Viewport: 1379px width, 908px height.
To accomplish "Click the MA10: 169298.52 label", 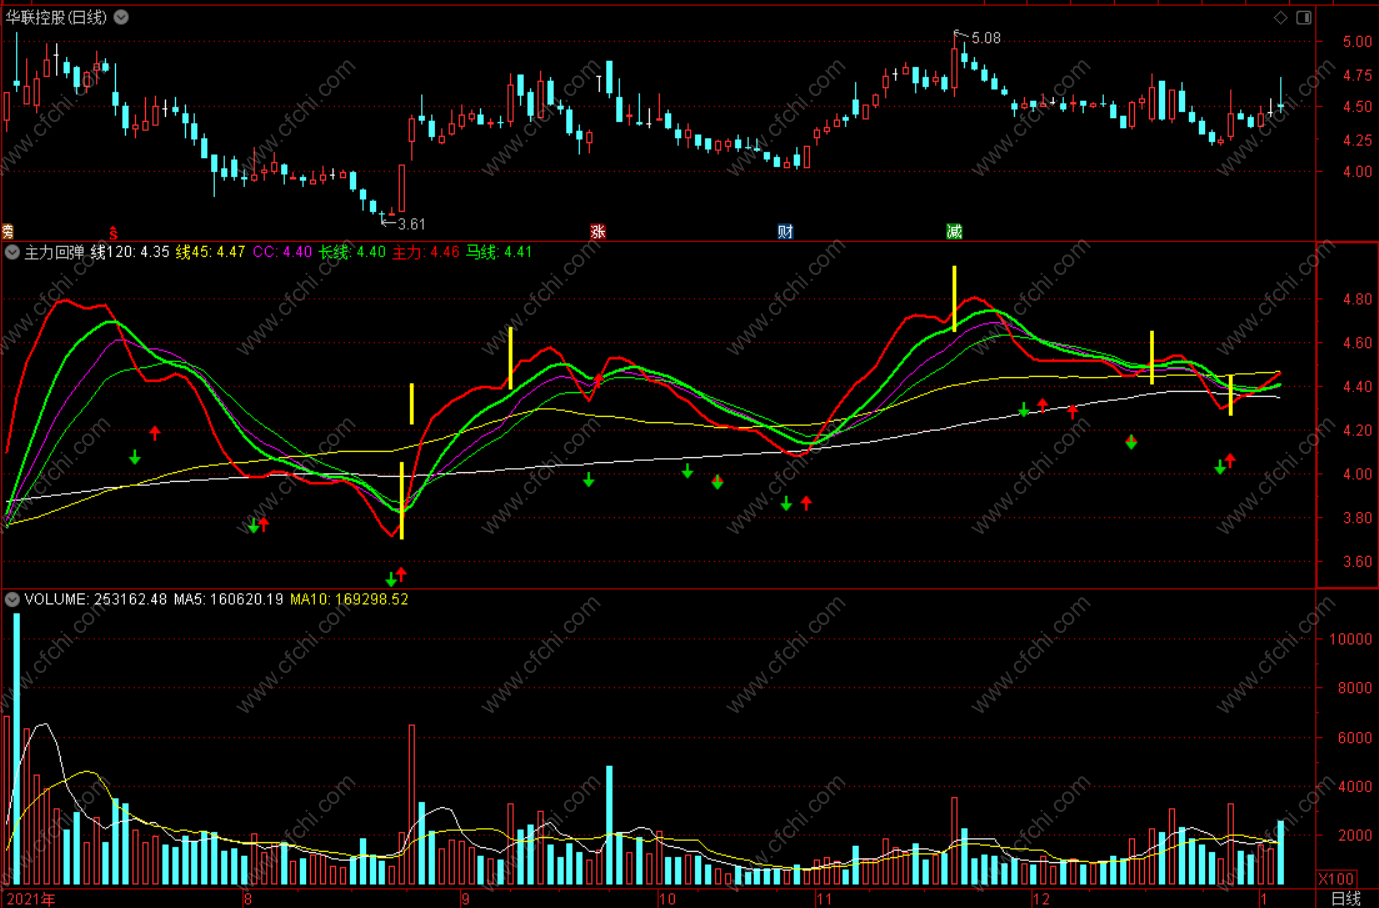I will (349, 599).
